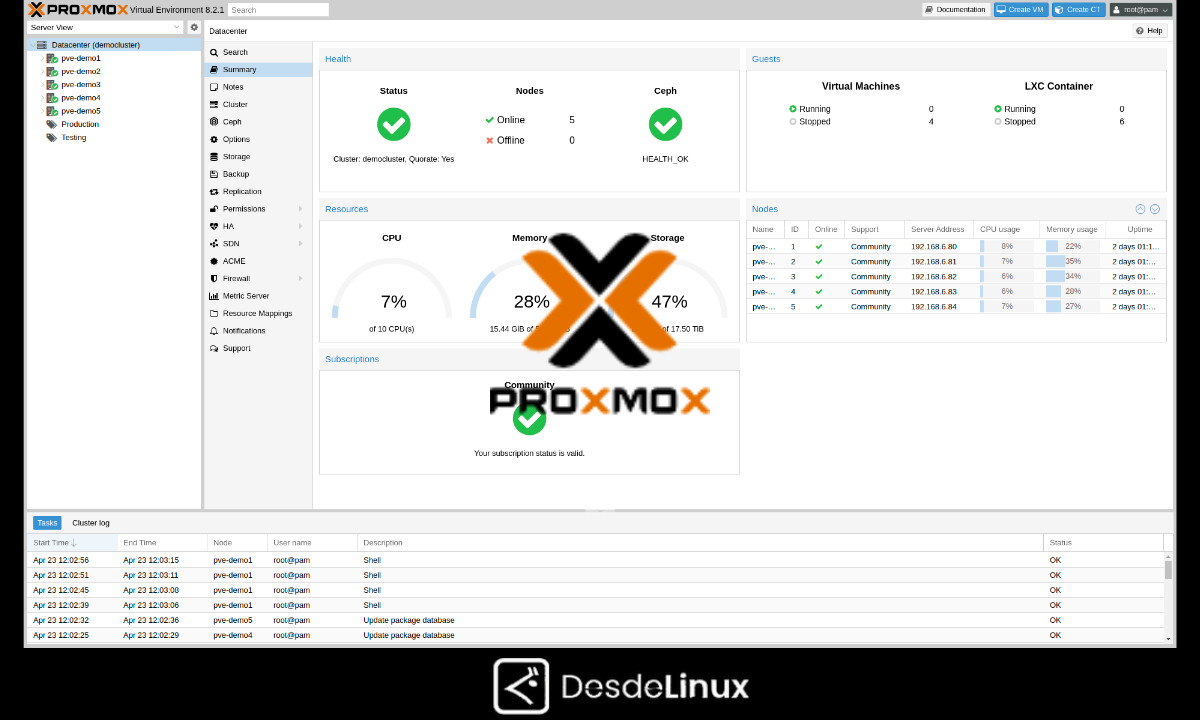Open the Notifications section
Image resolution: width=1200 pixels, height=720 pixels.
click(257, 330)
